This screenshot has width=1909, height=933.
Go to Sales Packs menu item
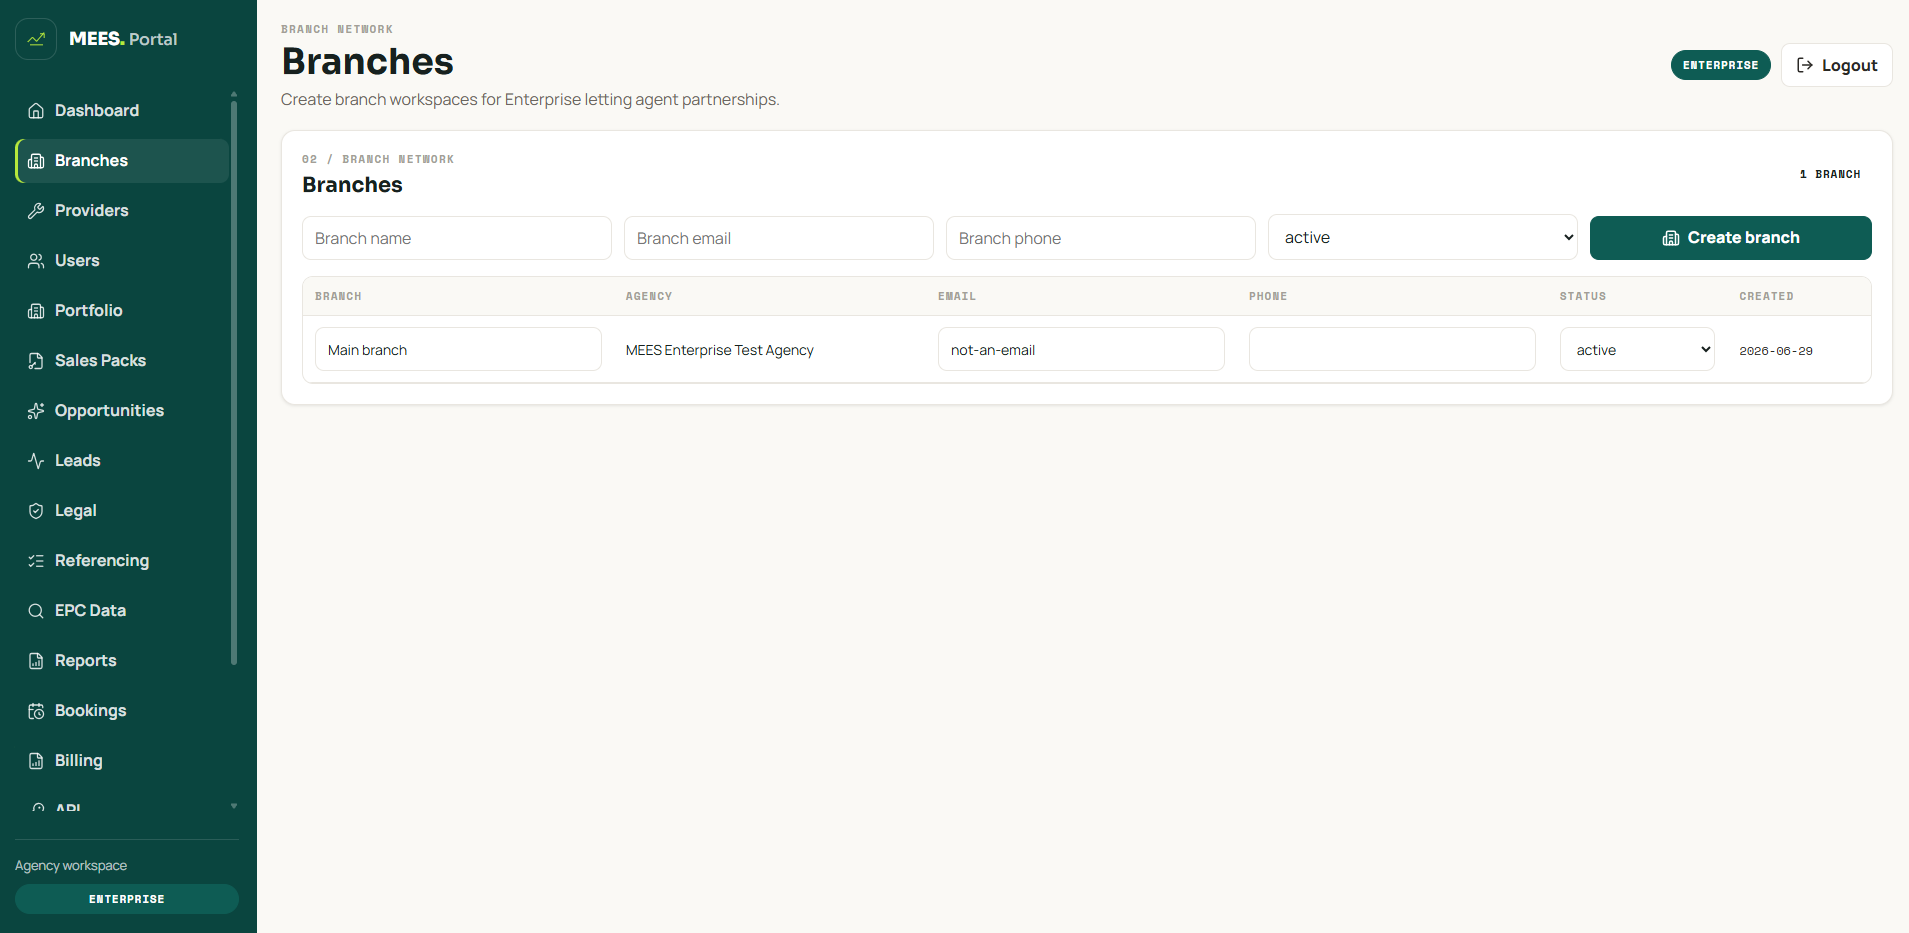(x=122, y=360)
